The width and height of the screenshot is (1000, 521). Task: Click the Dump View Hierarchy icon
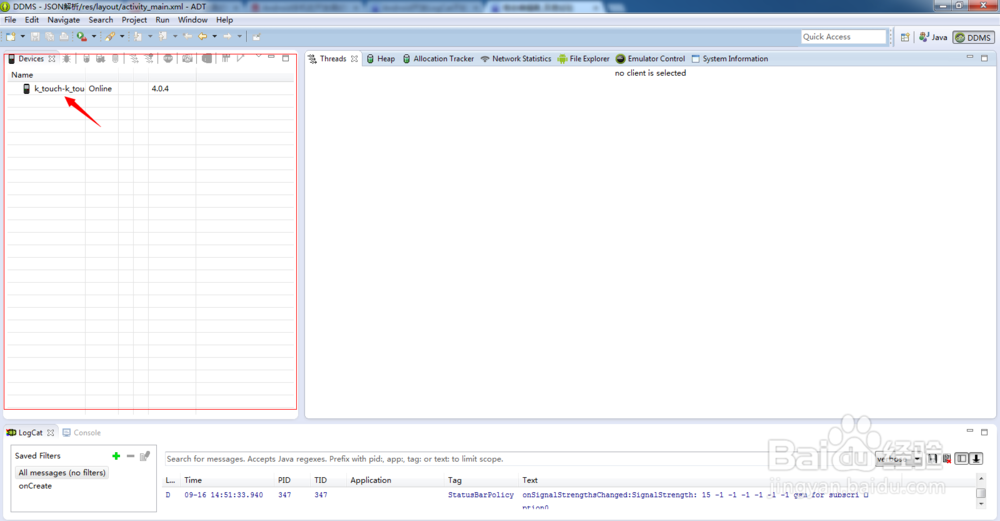(x=207, y=59)
